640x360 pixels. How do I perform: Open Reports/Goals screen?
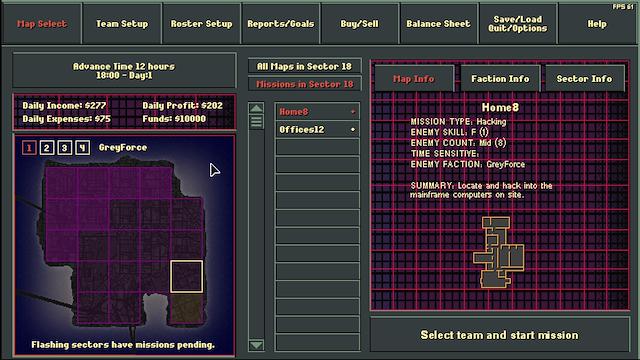click(280, 24)
